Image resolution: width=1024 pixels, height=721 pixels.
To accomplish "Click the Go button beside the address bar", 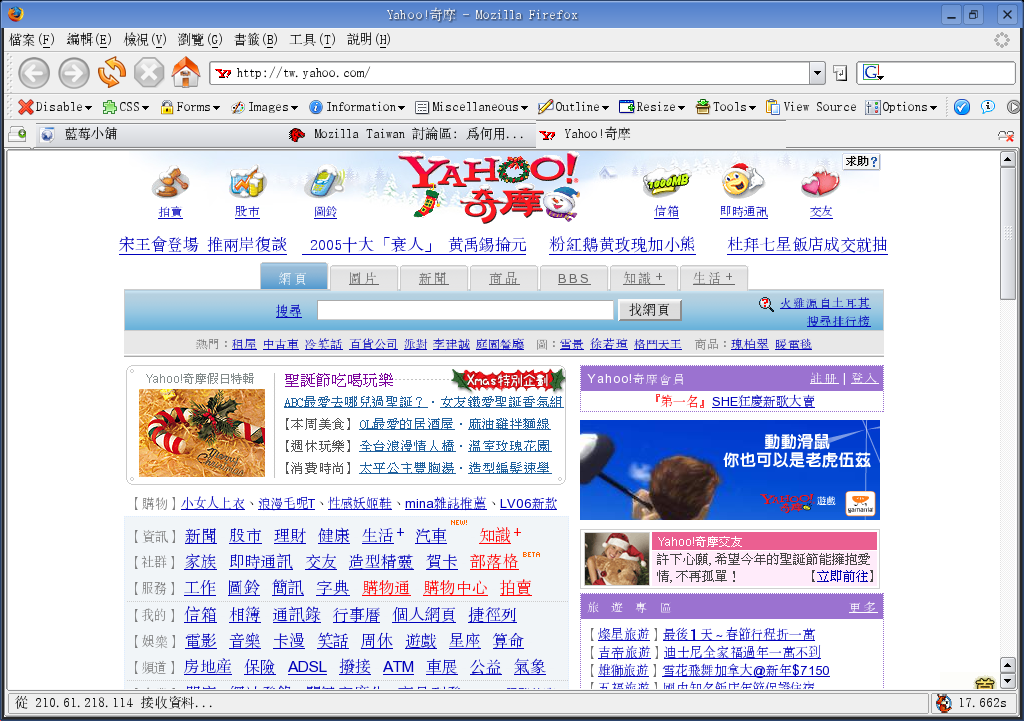I will point(840,73).
